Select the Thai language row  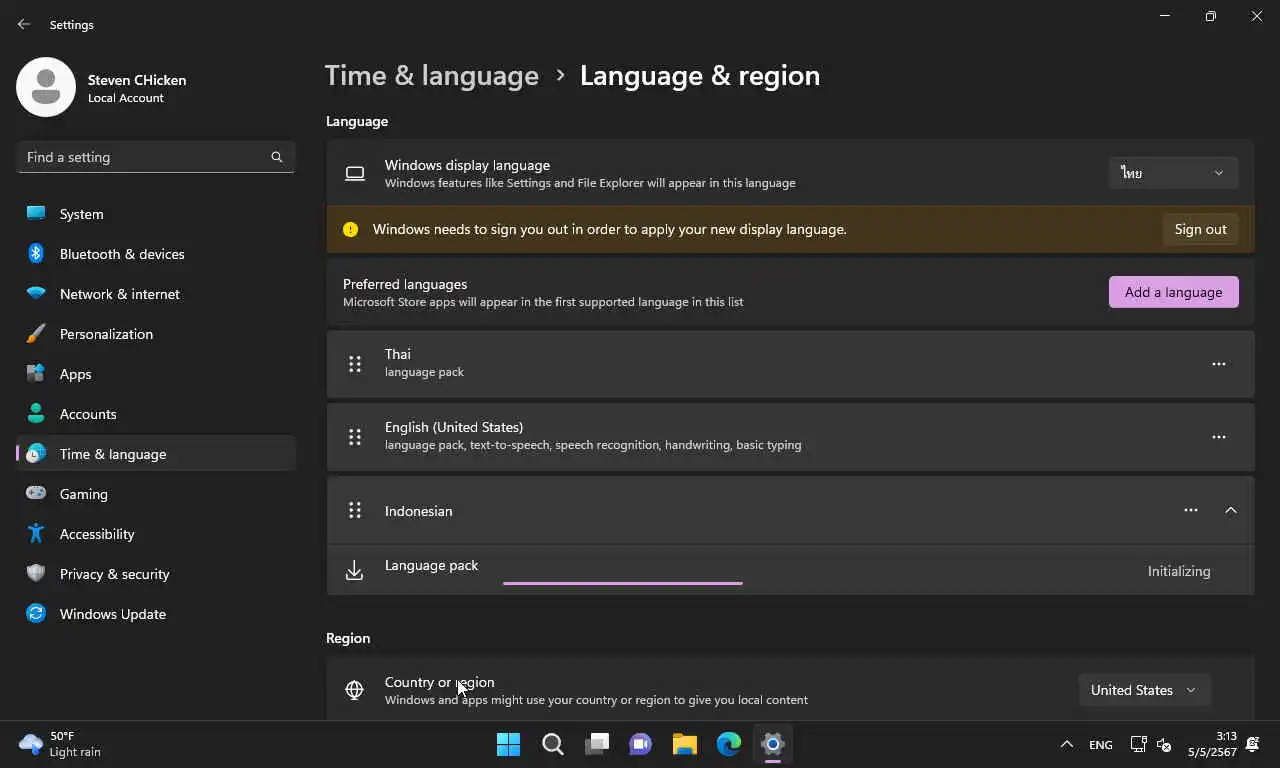[x=790, y=364]
